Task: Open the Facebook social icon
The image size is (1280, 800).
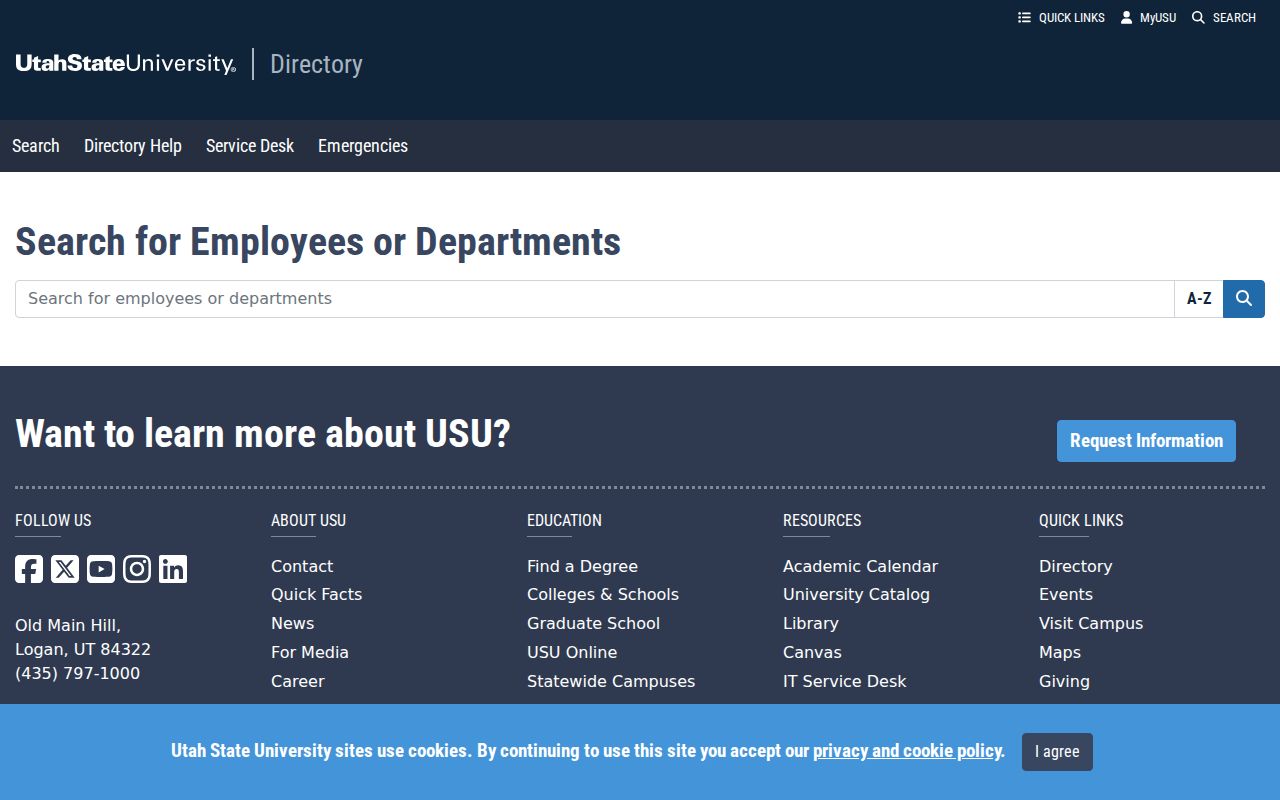Action: coord(29,569)
